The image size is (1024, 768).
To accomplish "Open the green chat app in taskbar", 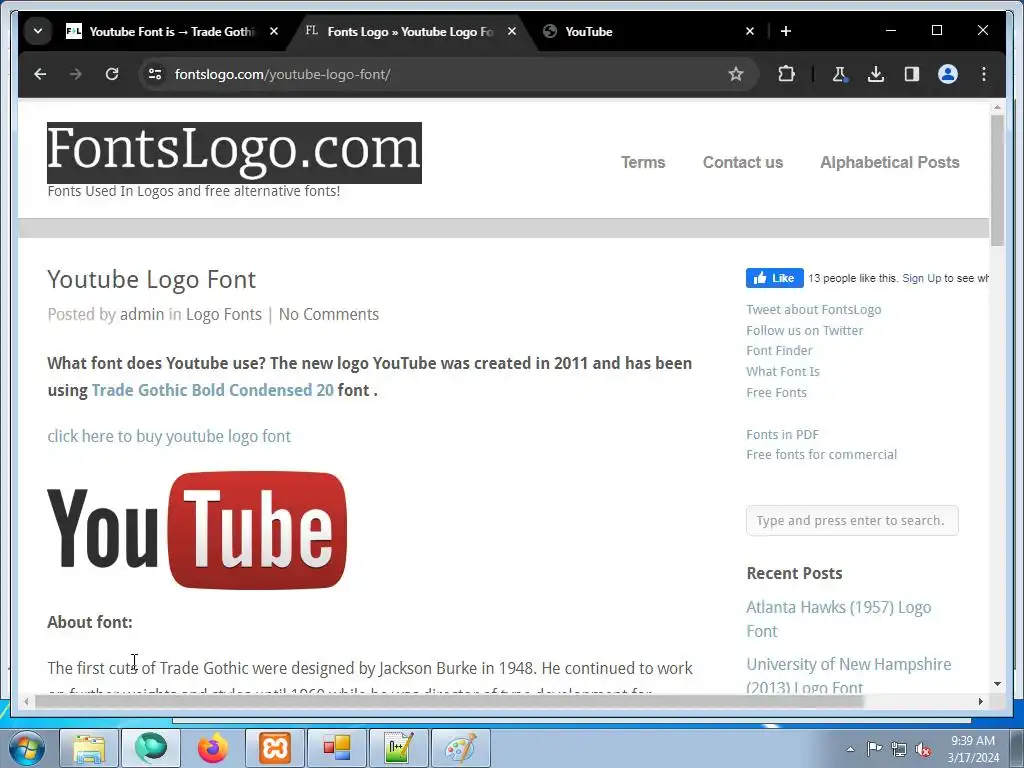I will tap(151, 748).
